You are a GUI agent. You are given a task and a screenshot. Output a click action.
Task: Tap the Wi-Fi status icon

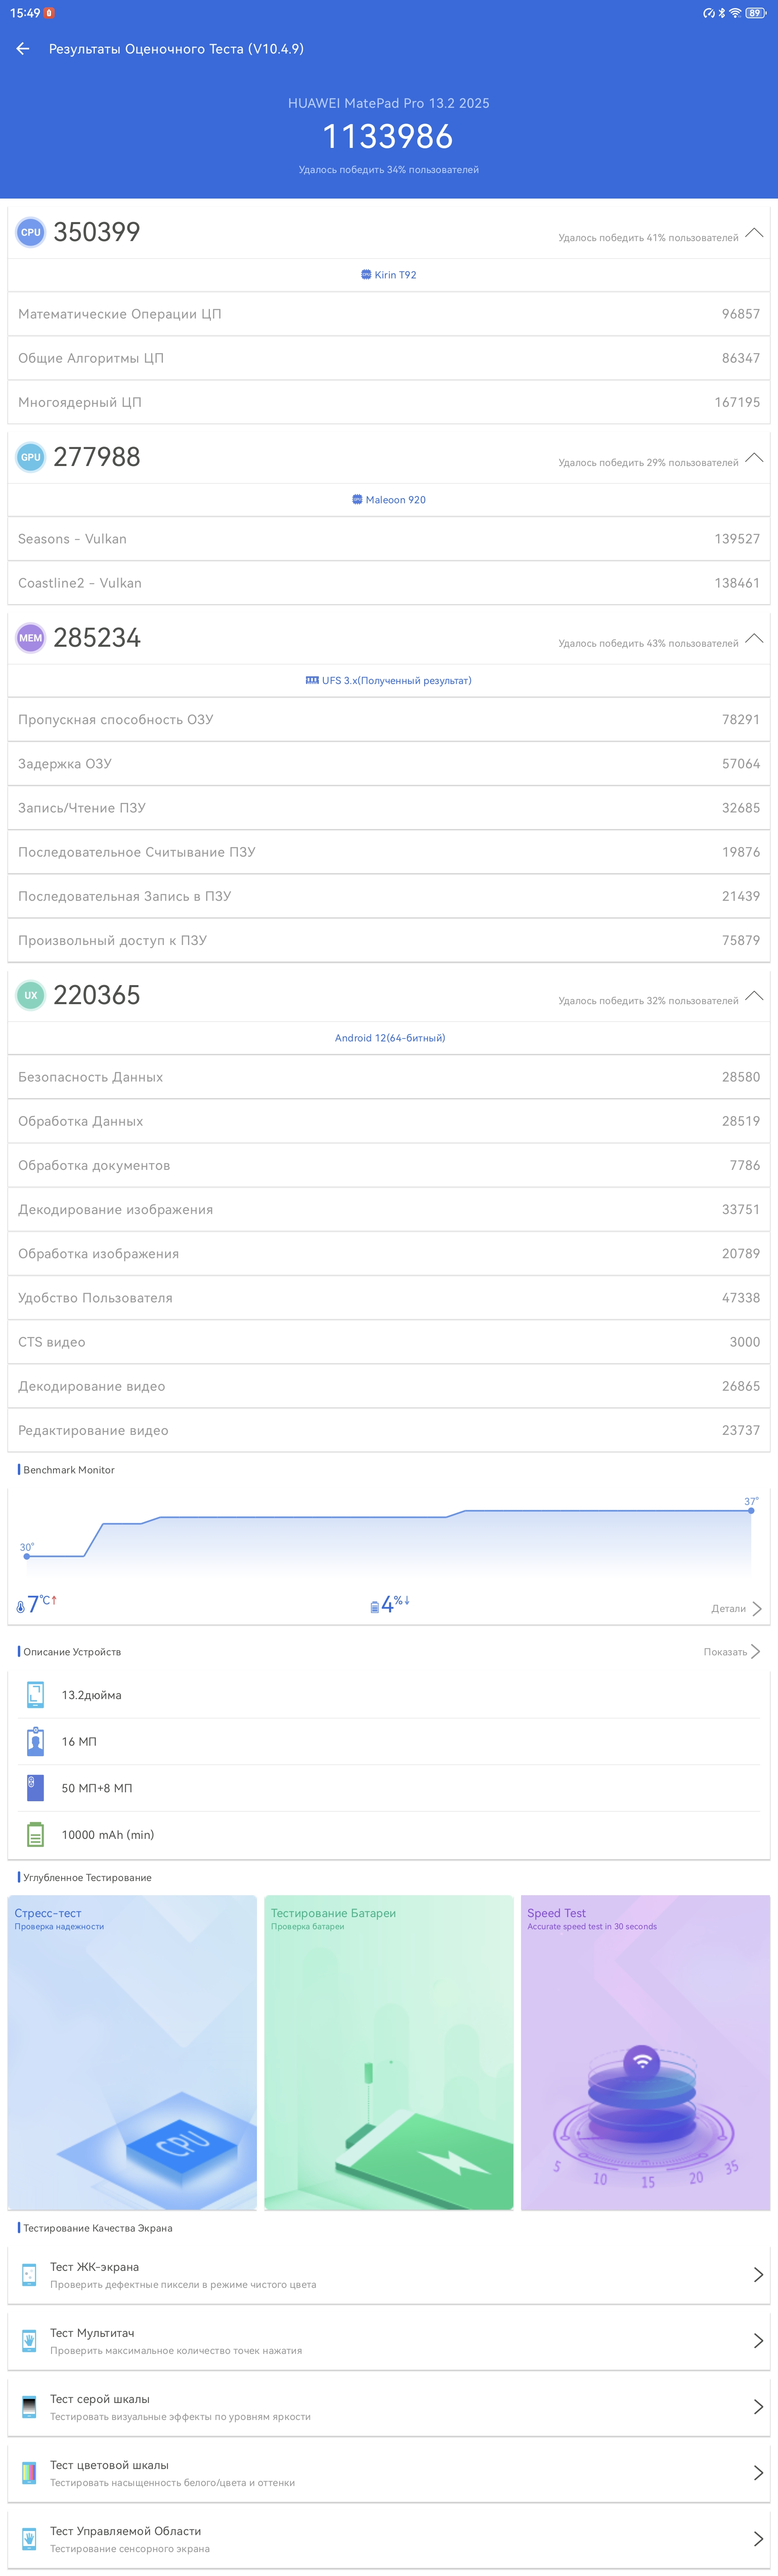[735, 13]
